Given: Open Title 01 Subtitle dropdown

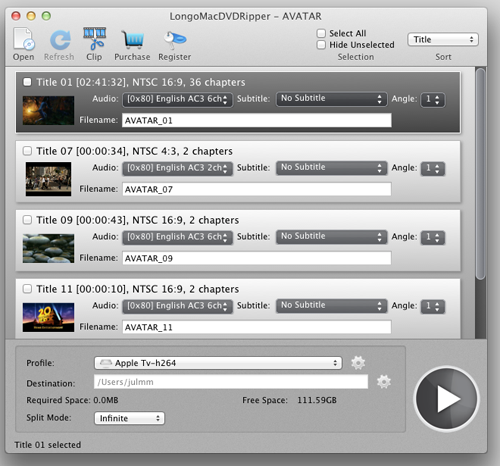Looking at the screenshot, I should pos(332,99).
